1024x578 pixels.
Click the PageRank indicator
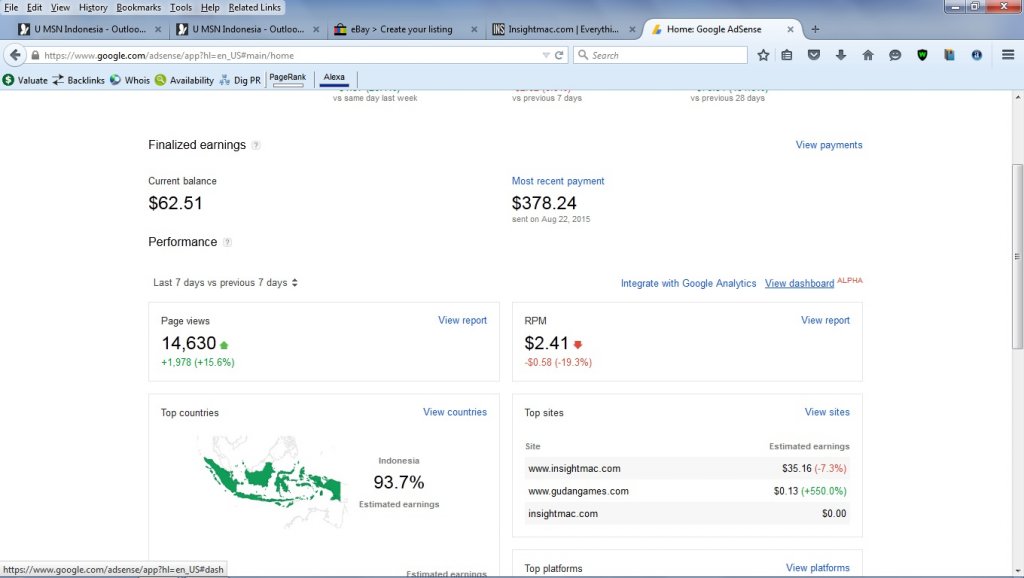[287, 79]
